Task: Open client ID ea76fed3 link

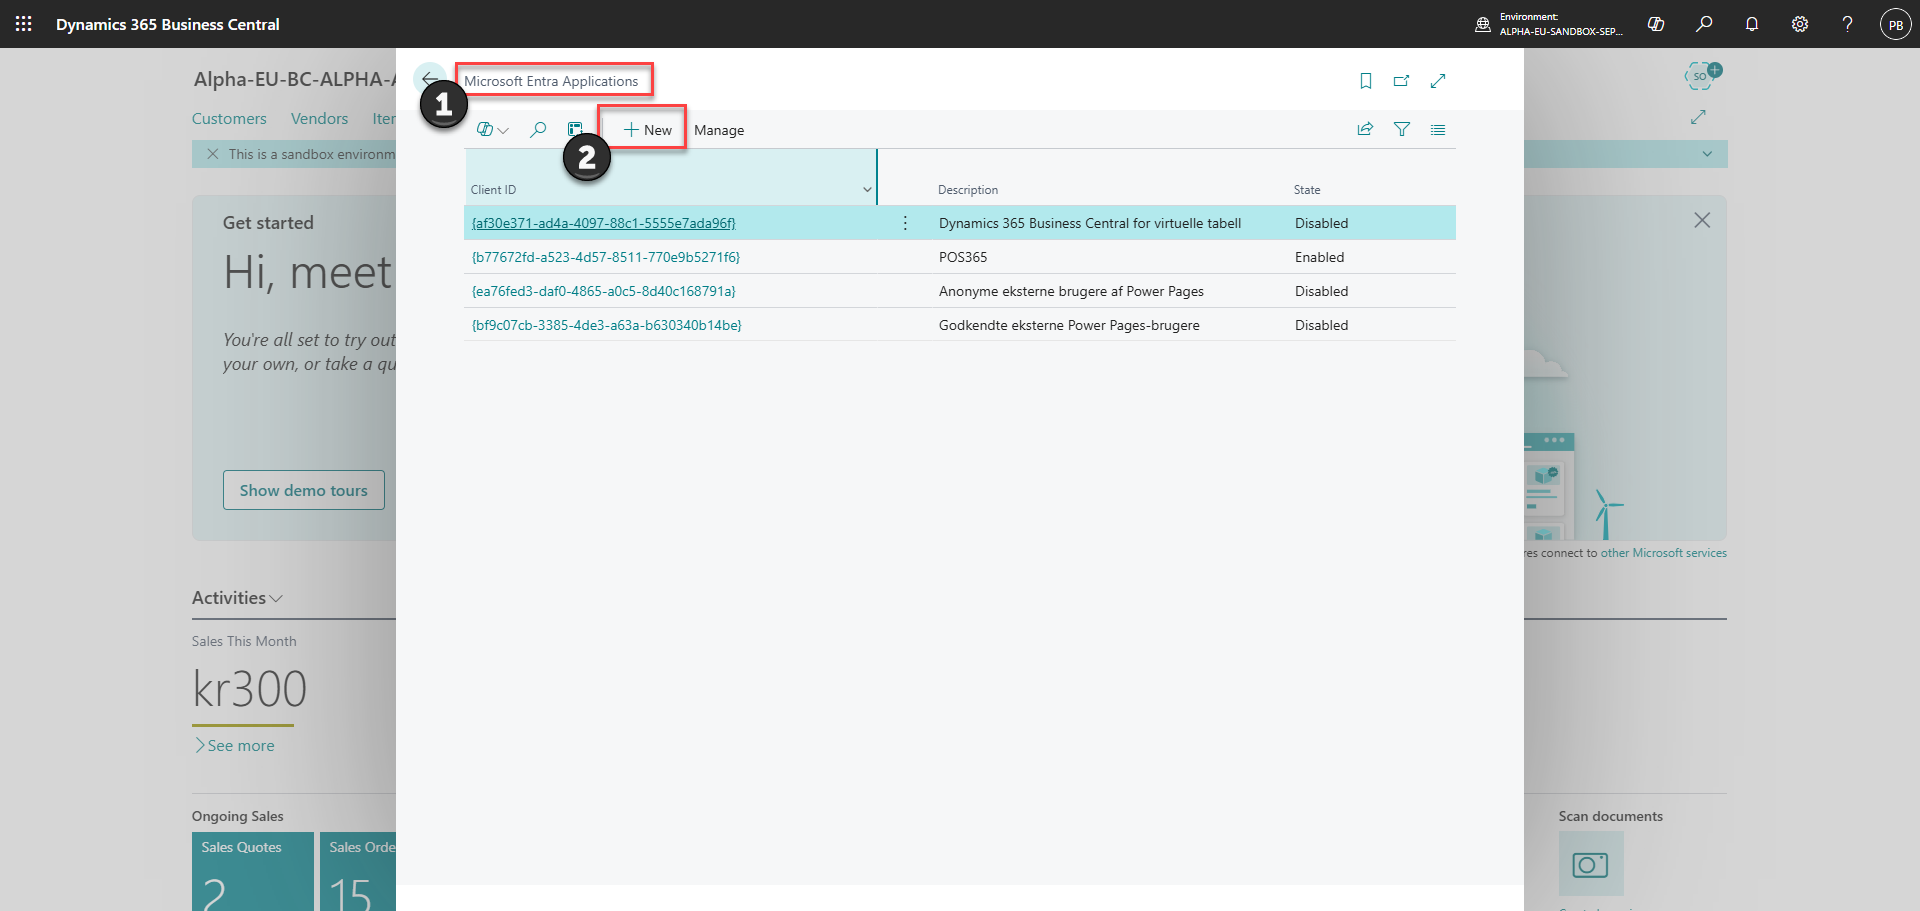Action: 604,291
